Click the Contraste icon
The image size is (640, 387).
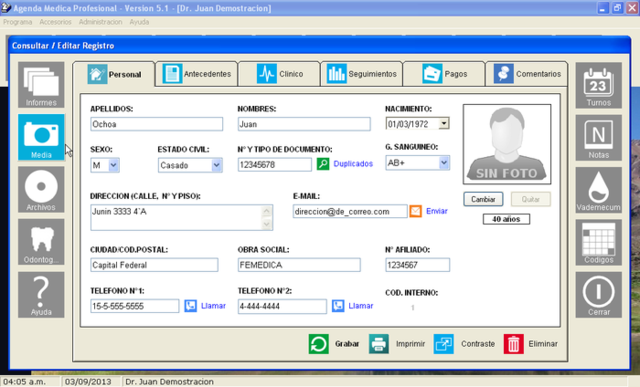(x=444, y=344)
